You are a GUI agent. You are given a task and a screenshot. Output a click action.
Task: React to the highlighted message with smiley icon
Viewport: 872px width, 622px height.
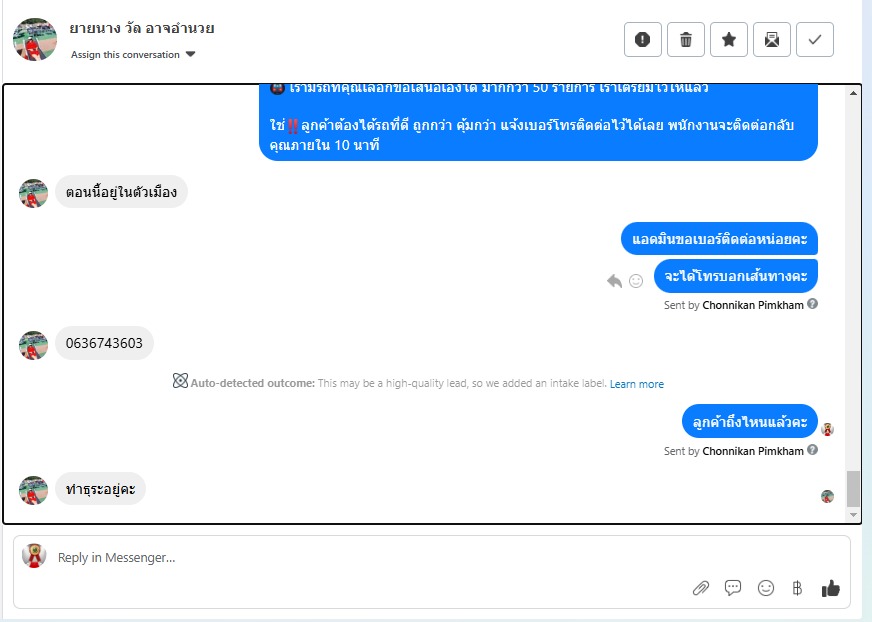coord(636,281)
